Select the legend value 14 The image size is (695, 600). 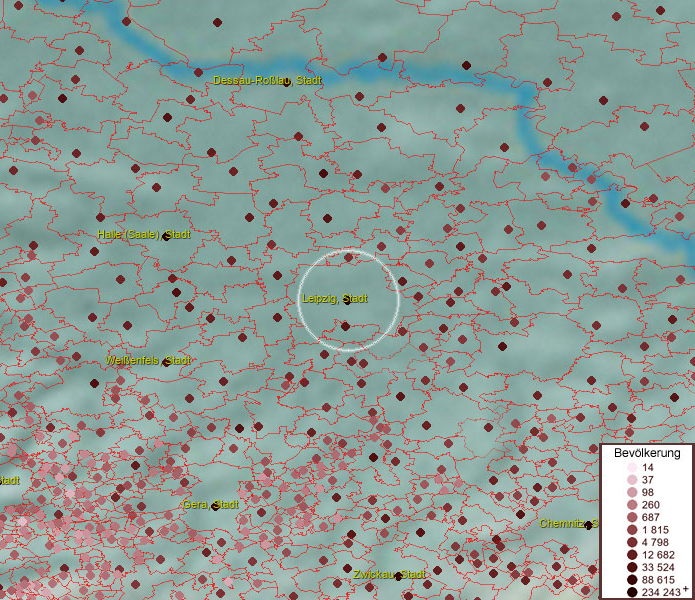pyautogui.click(x=648, y=467)
